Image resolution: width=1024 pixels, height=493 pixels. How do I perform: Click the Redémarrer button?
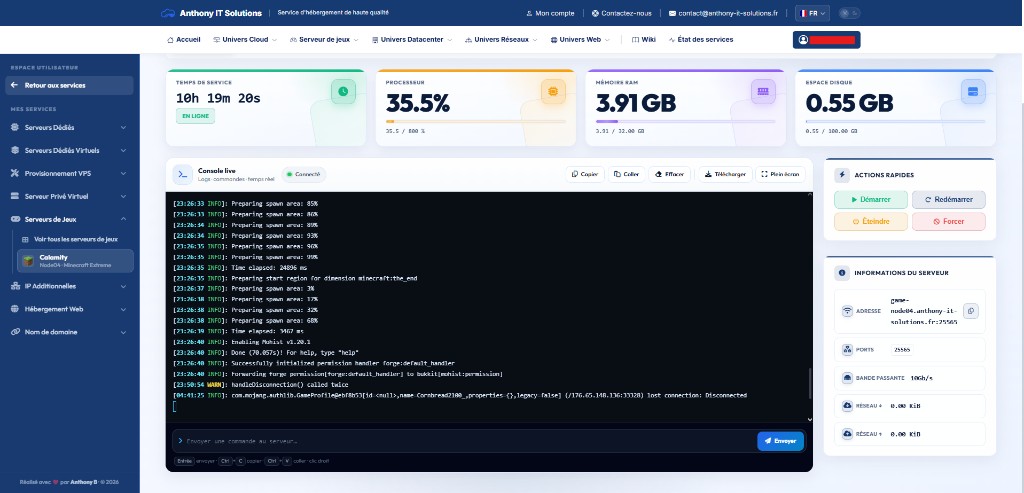tap(949, 200)
